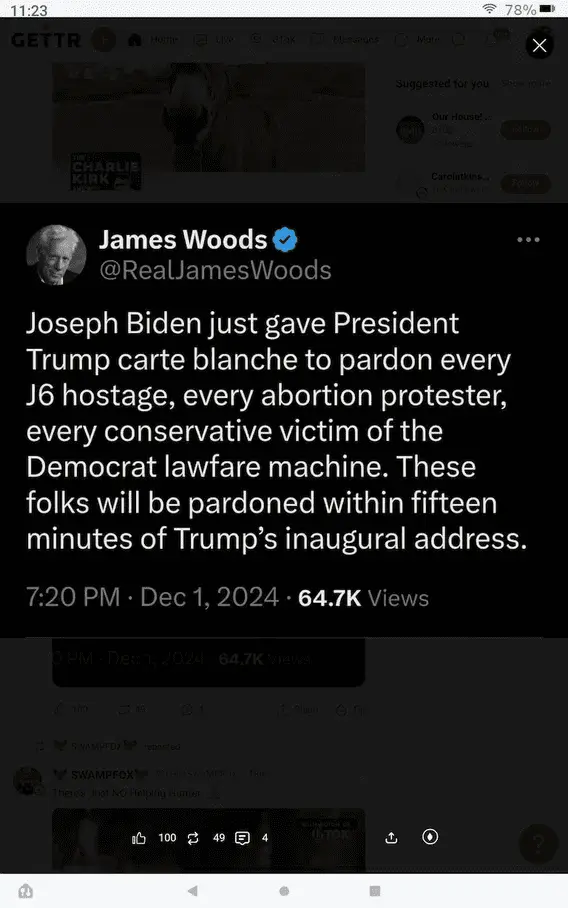Follow the suggested Our House account
Screen dimensions: 568x908
click(x=525, y=129)
